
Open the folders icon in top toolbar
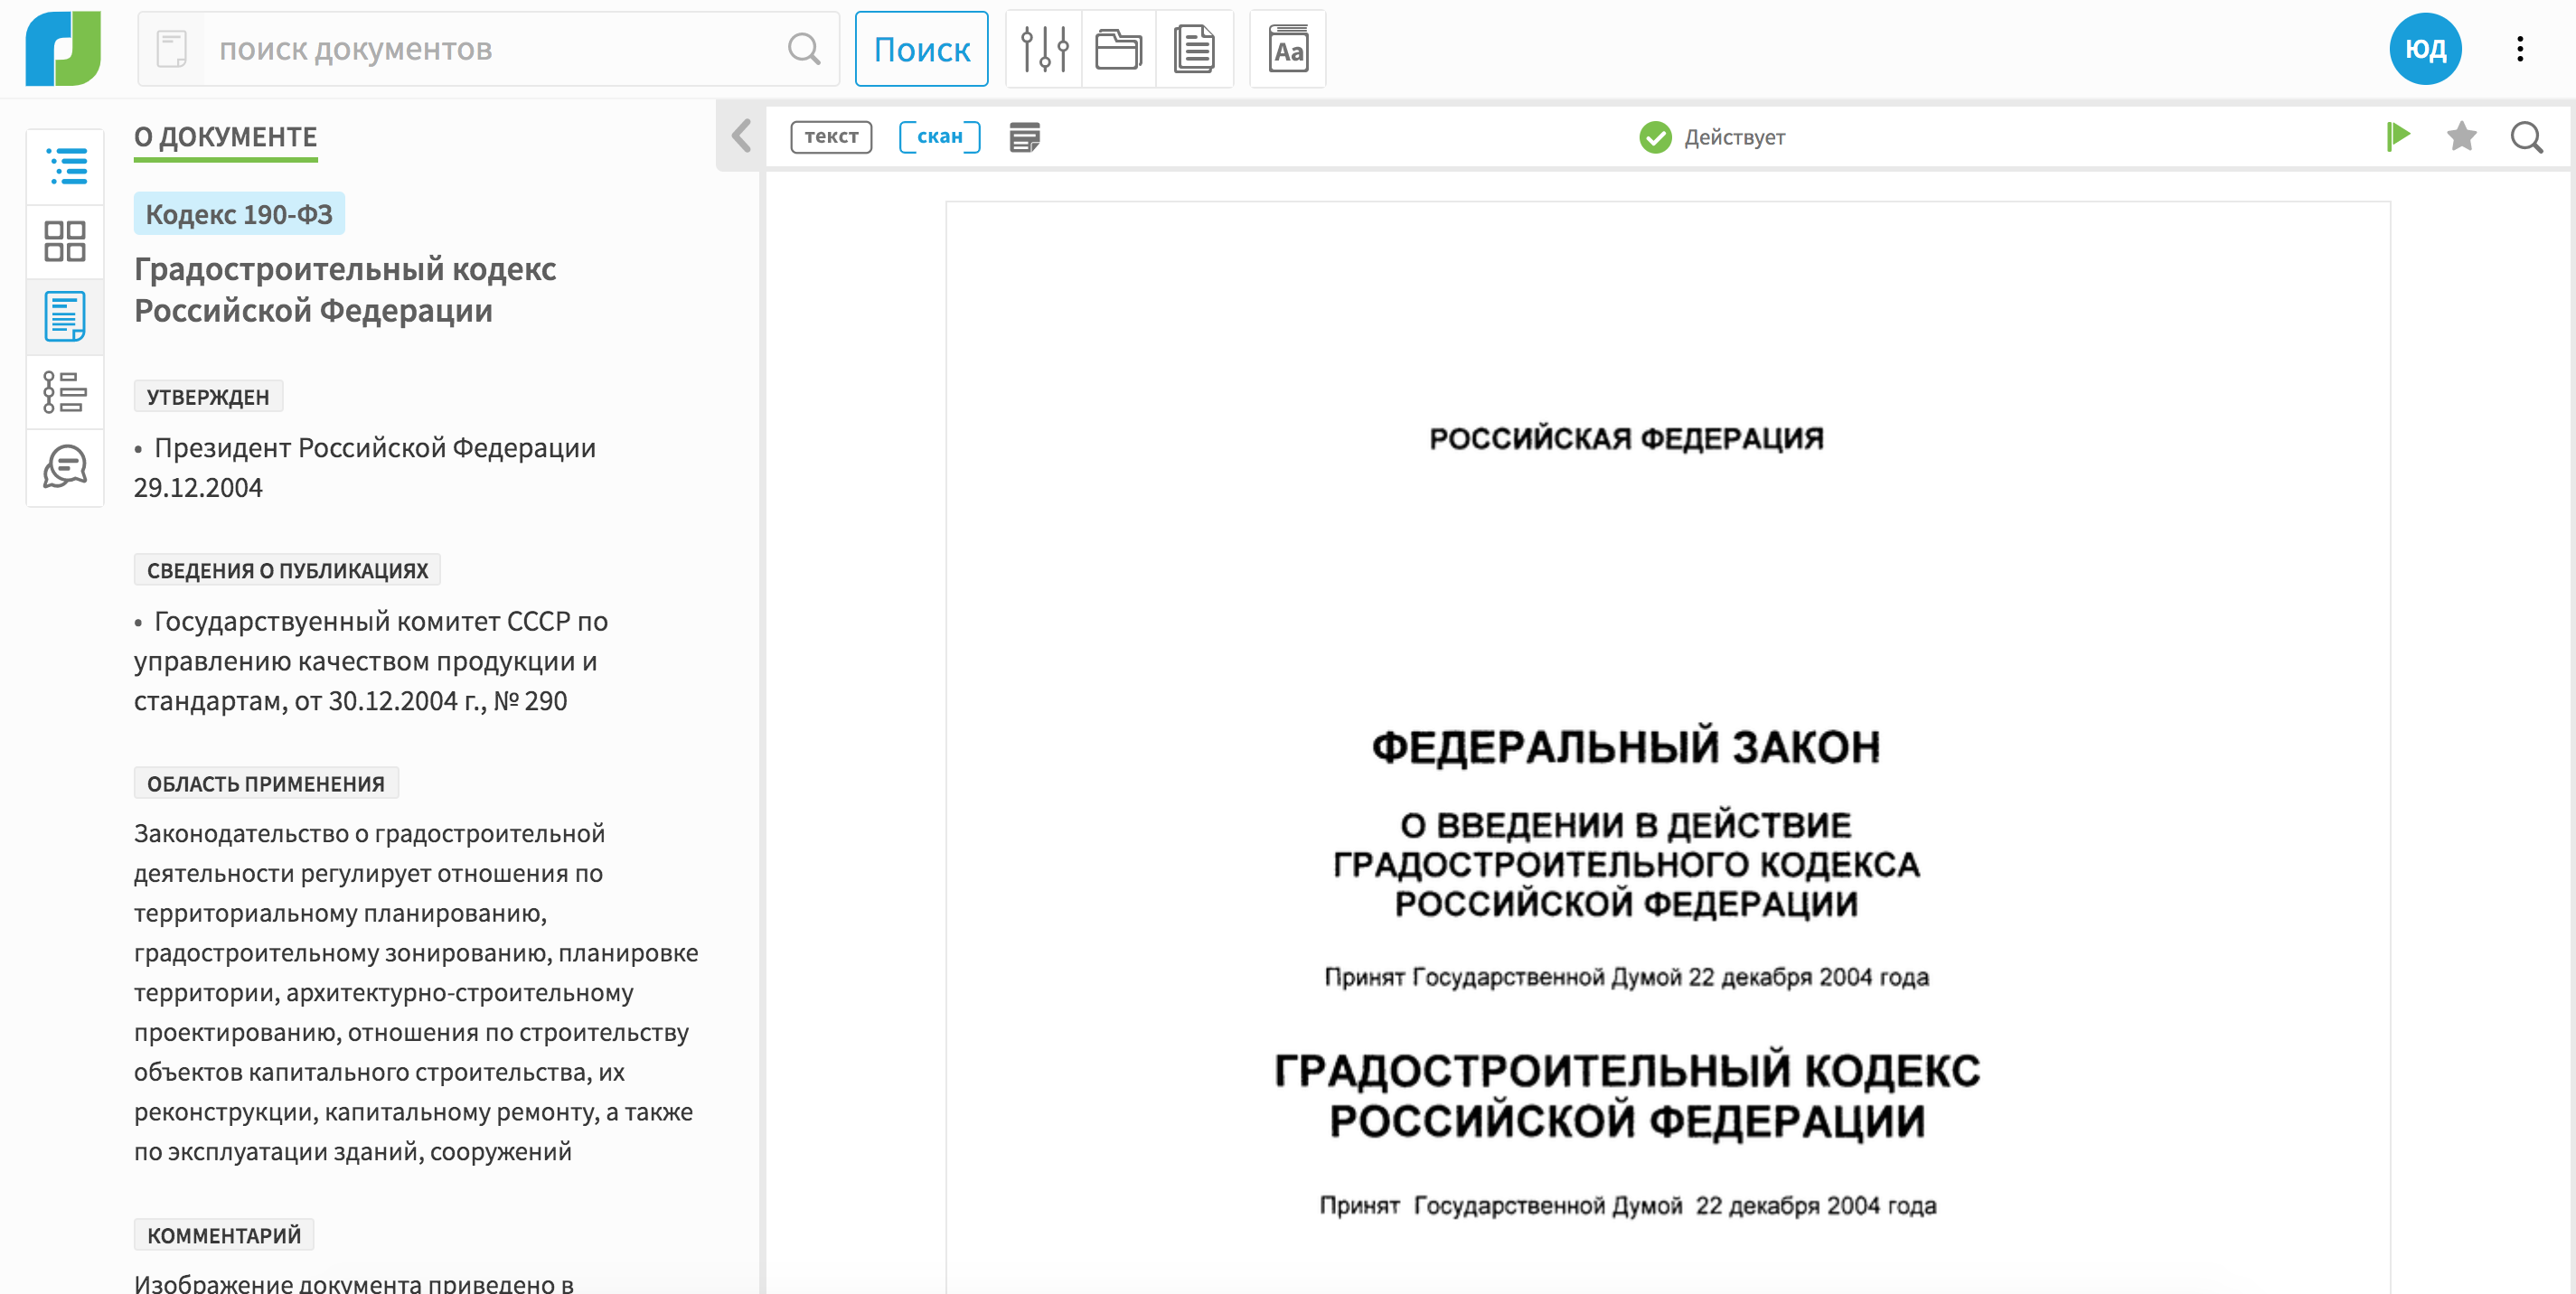click(x=1118, y=49)
